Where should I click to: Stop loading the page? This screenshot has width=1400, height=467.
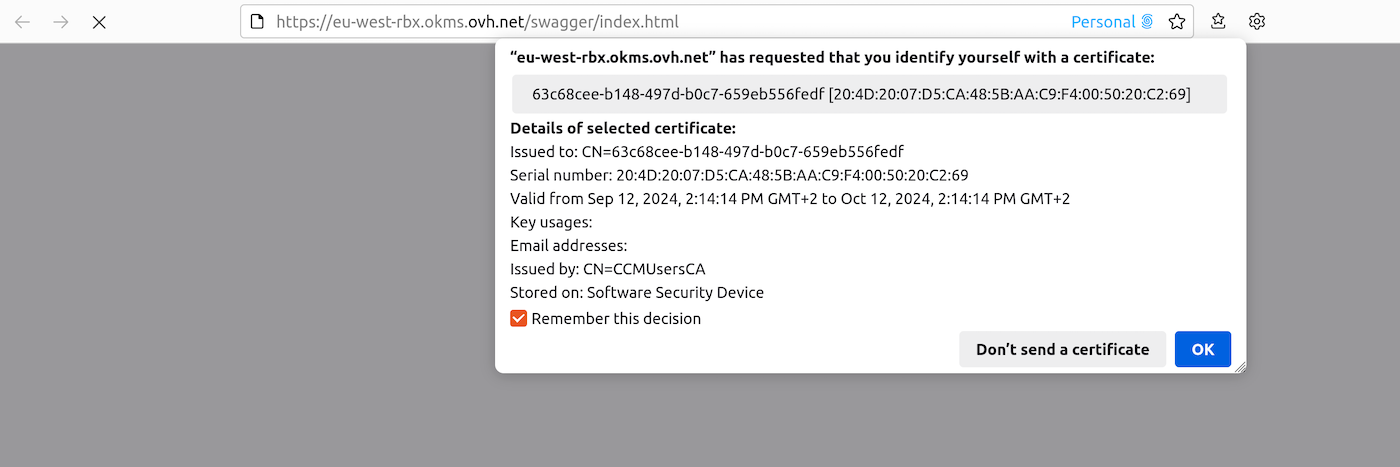click(x=99, y=22)
